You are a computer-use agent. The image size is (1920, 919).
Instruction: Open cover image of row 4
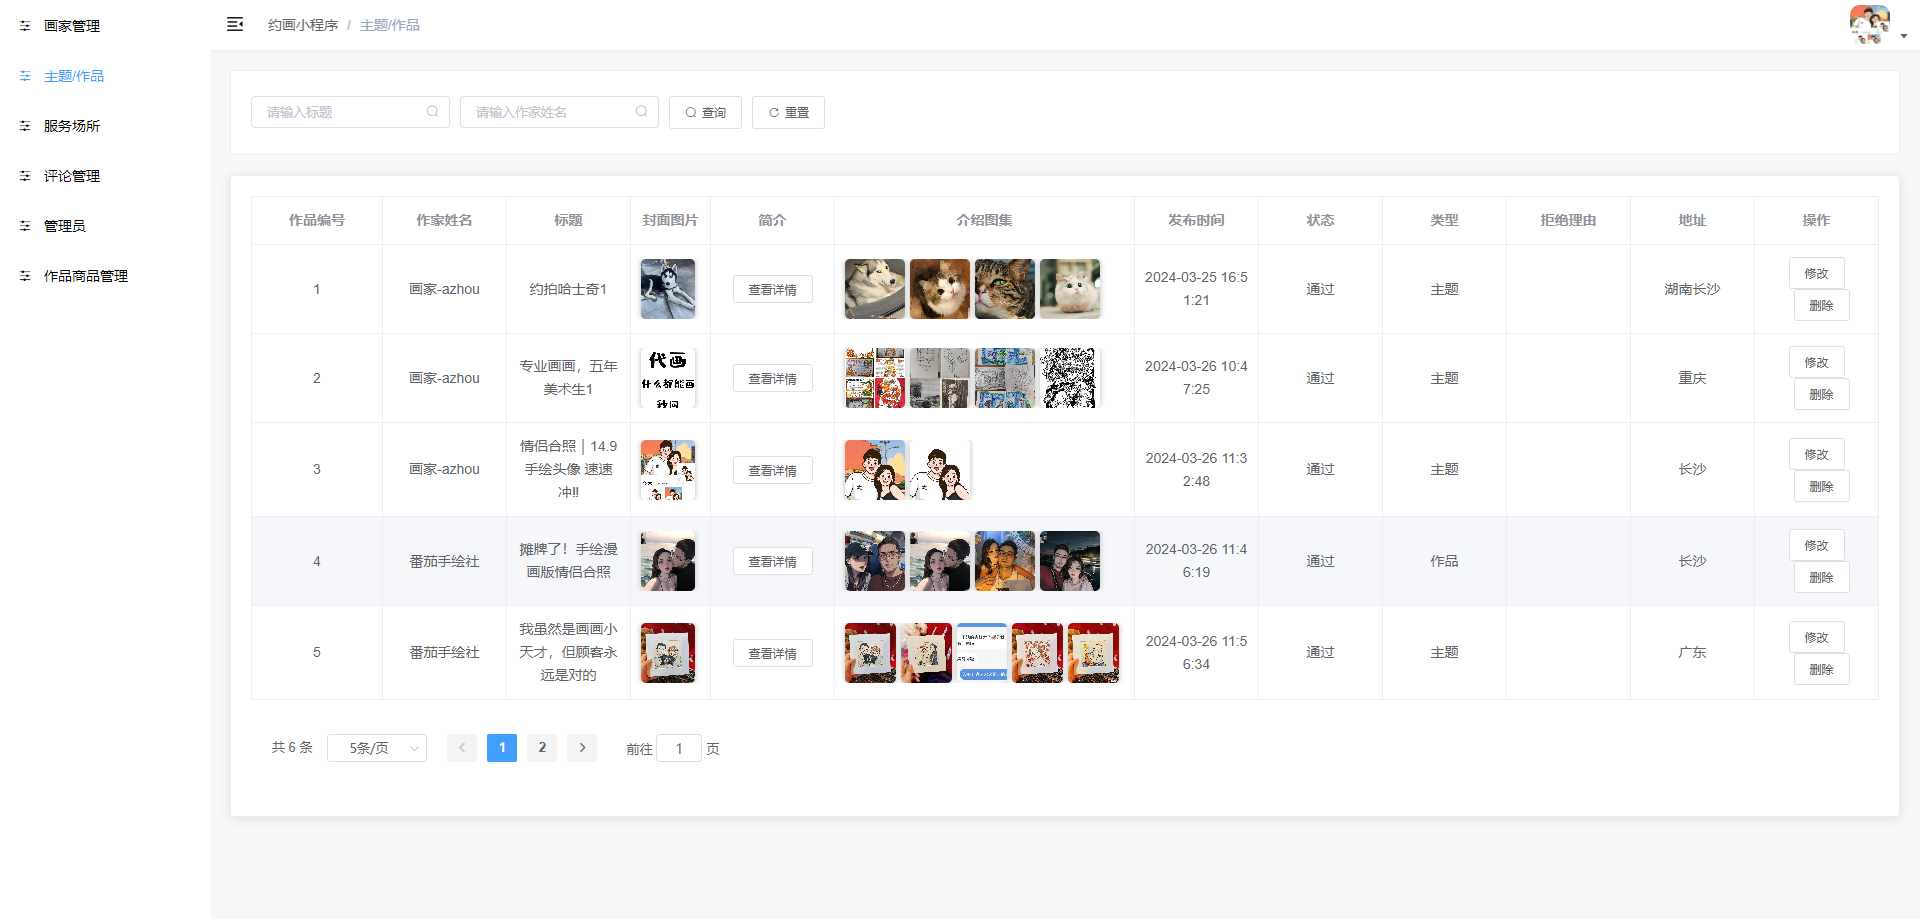pyautogui.click(x=668, y=561)
